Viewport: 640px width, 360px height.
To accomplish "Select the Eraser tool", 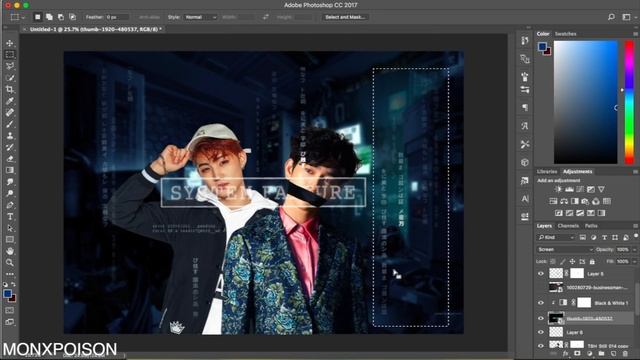I will pos(10,158).
